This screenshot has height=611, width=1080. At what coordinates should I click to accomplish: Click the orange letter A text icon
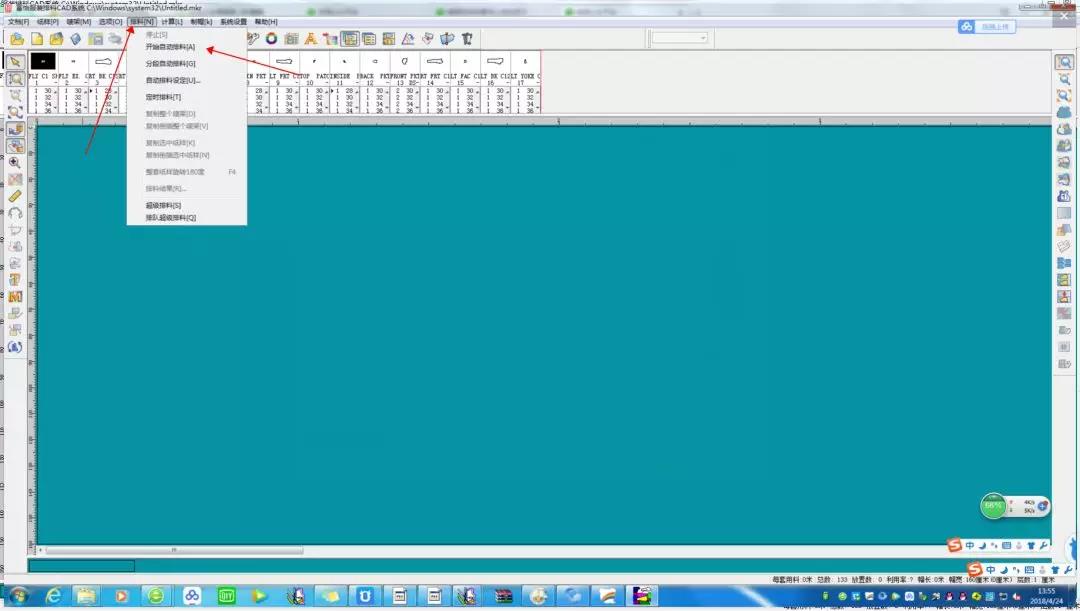click(310, 39)
